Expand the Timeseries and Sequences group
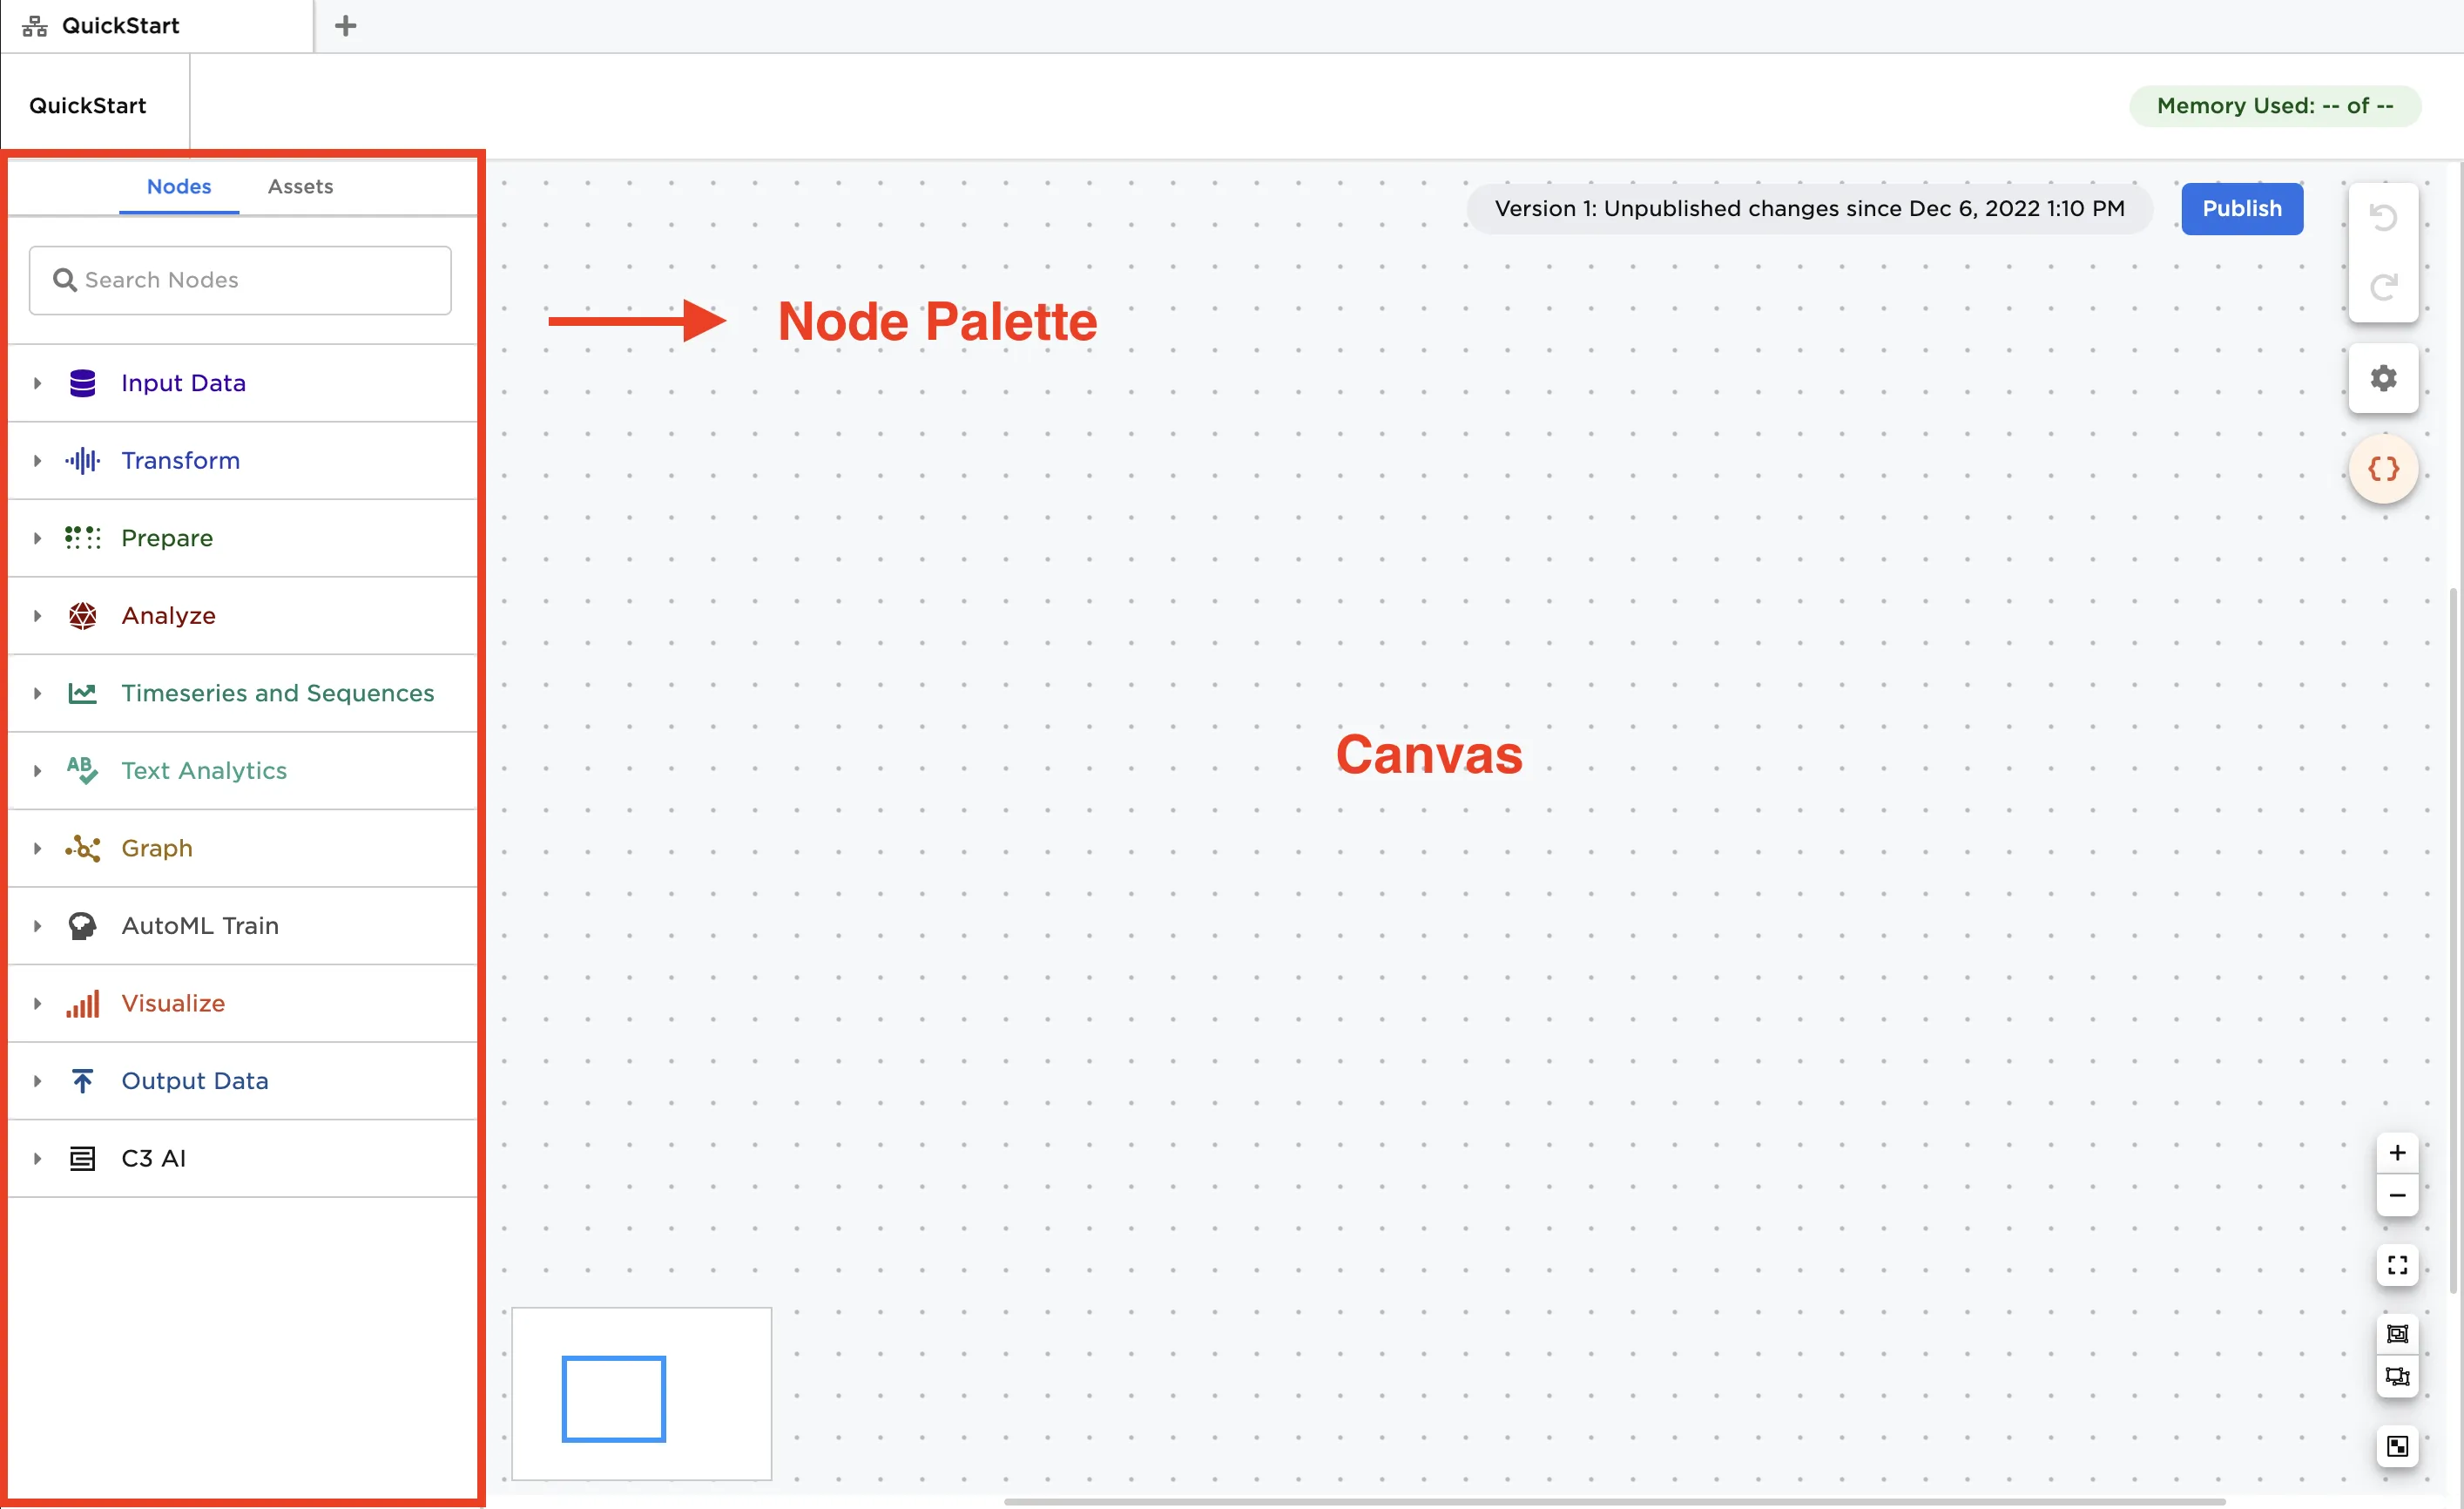This screenshot has width=2464, height=1509. pyautogui.click(x=37, y=693)
